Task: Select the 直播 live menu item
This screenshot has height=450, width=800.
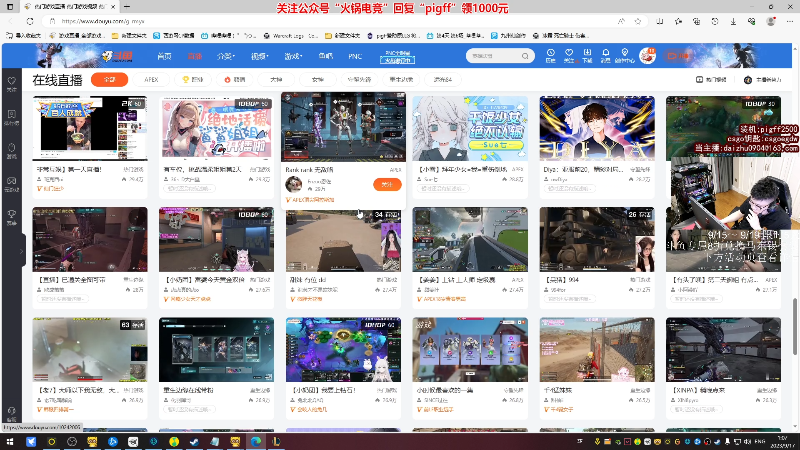Action: click(x=194, y=56)
